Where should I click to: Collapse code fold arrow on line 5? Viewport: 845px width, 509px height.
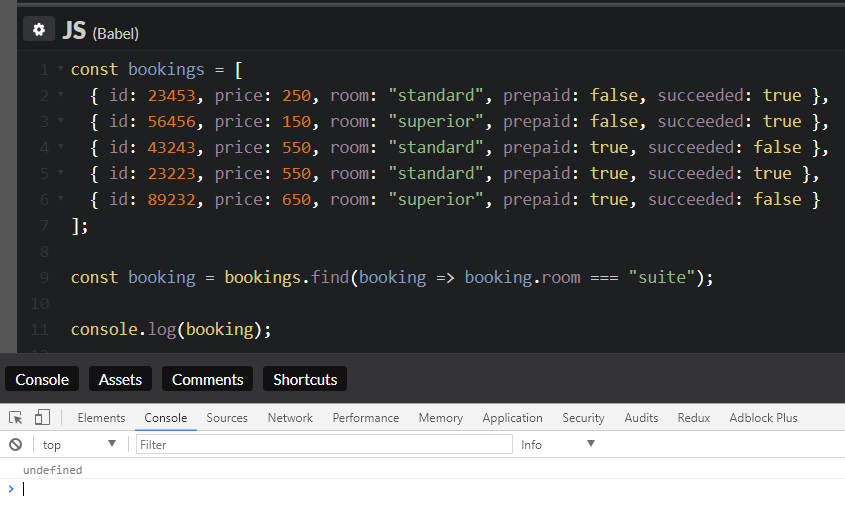(60, 173)
